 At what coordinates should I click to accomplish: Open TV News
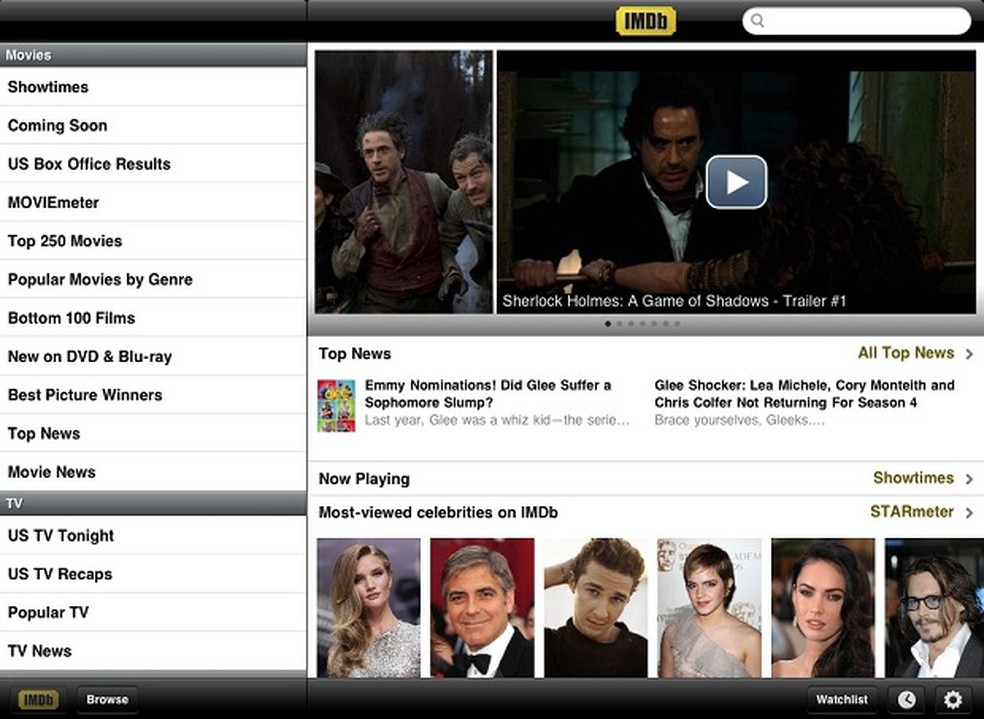[153, 651]
